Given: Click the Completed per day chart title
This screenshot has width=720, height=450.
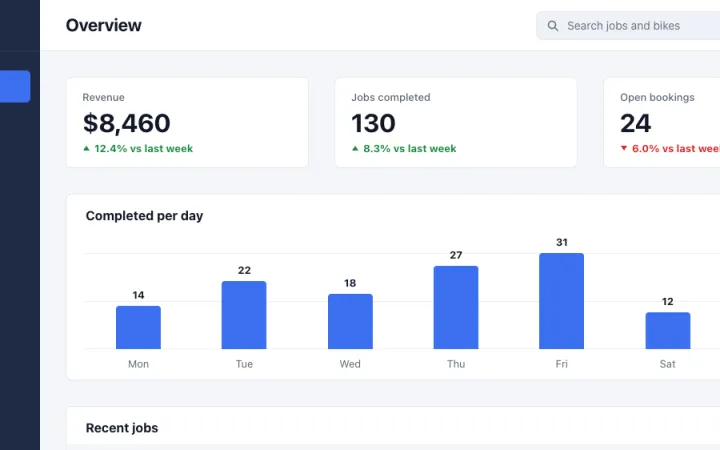Looking at the screenshot, I should click(144, 216).
